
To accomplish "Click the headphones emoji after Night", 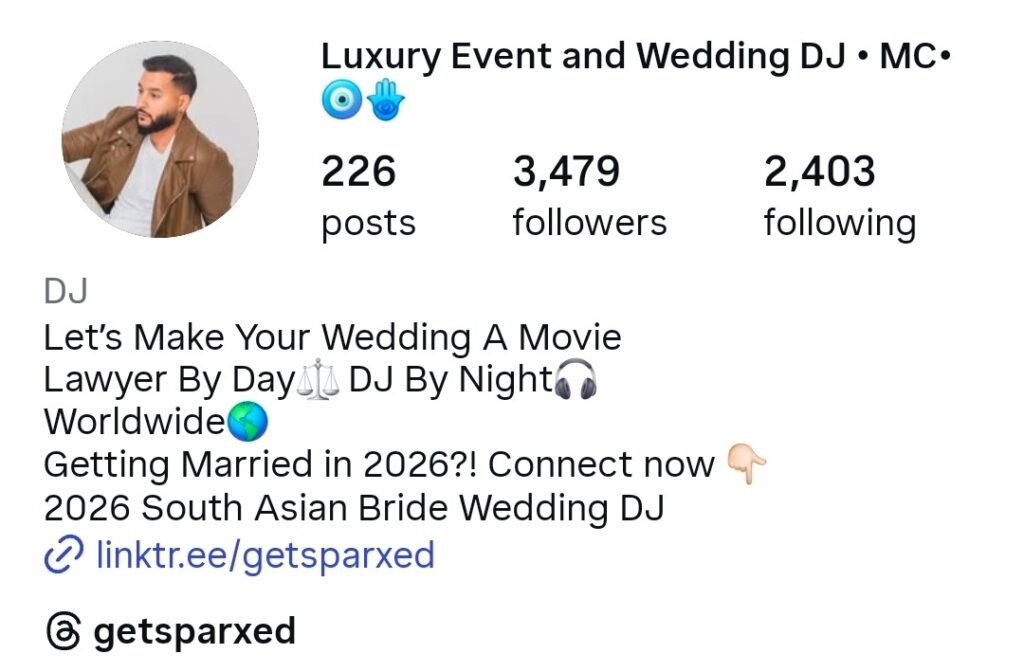I will coord(575,379).
